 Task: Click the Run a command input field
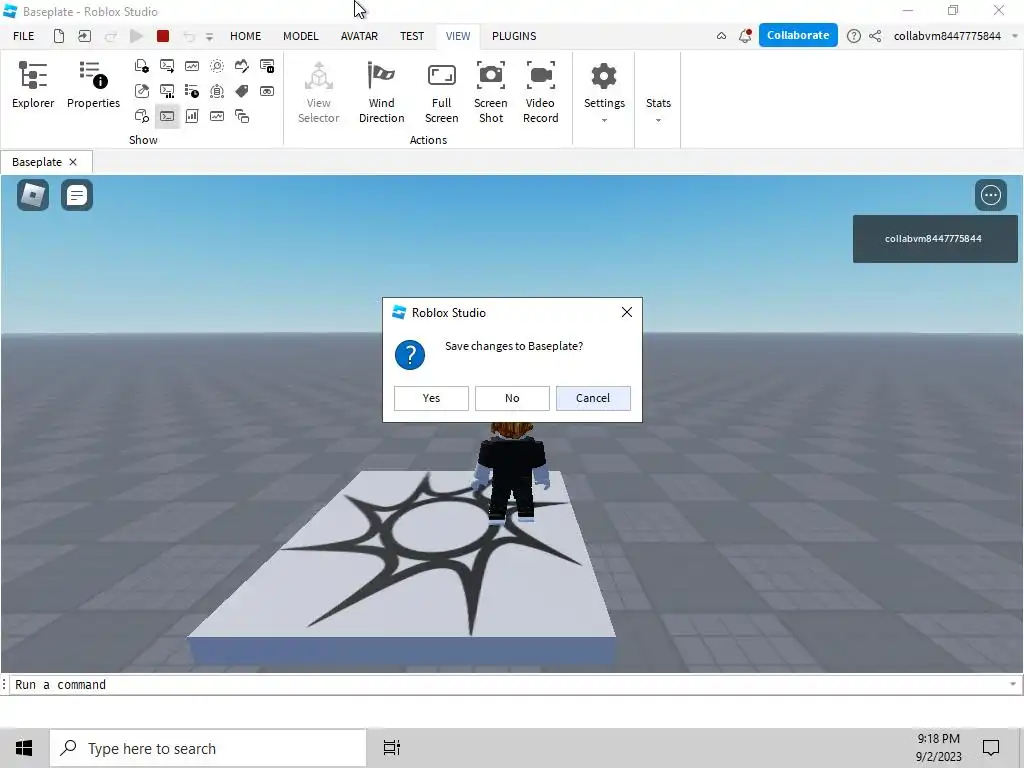pos(509,684)
